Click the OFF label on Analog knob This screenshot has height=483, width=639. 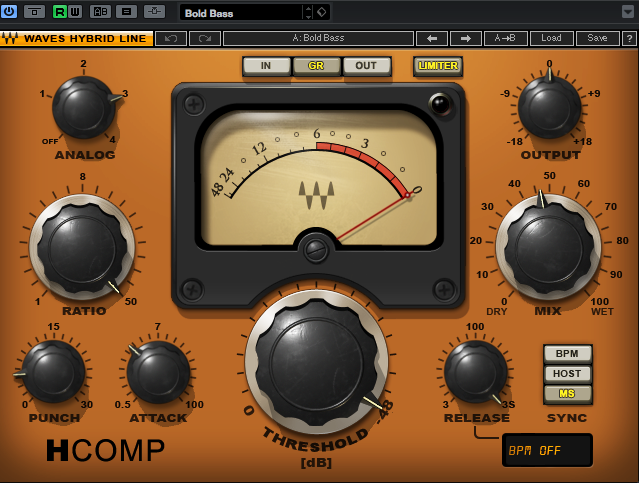pos(50,141)
